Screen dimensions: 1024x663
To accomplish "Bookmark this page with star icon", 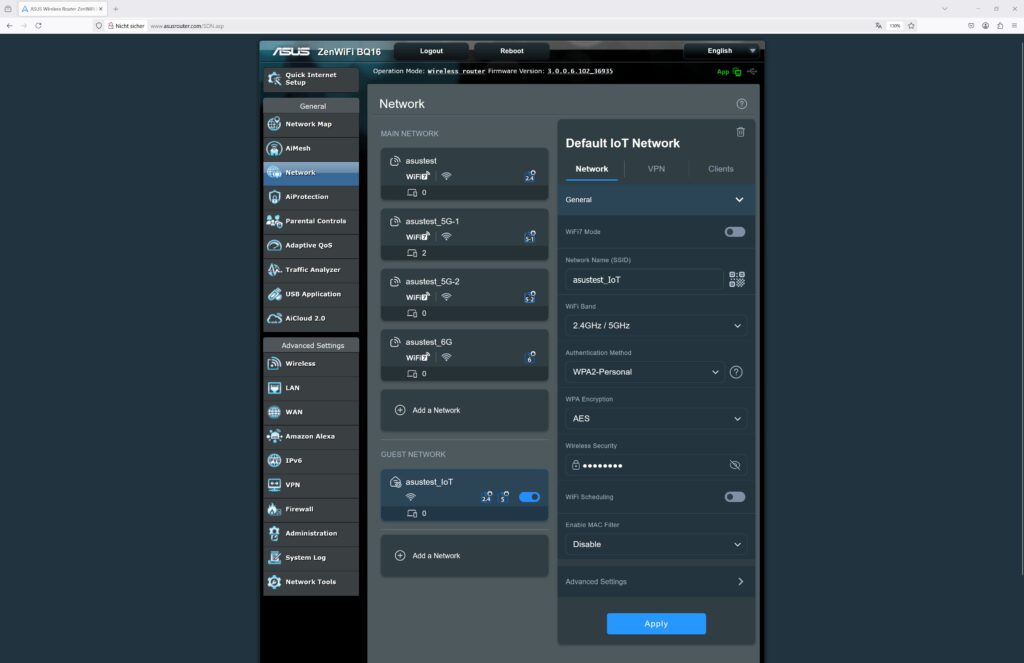I will coord(911,25).
